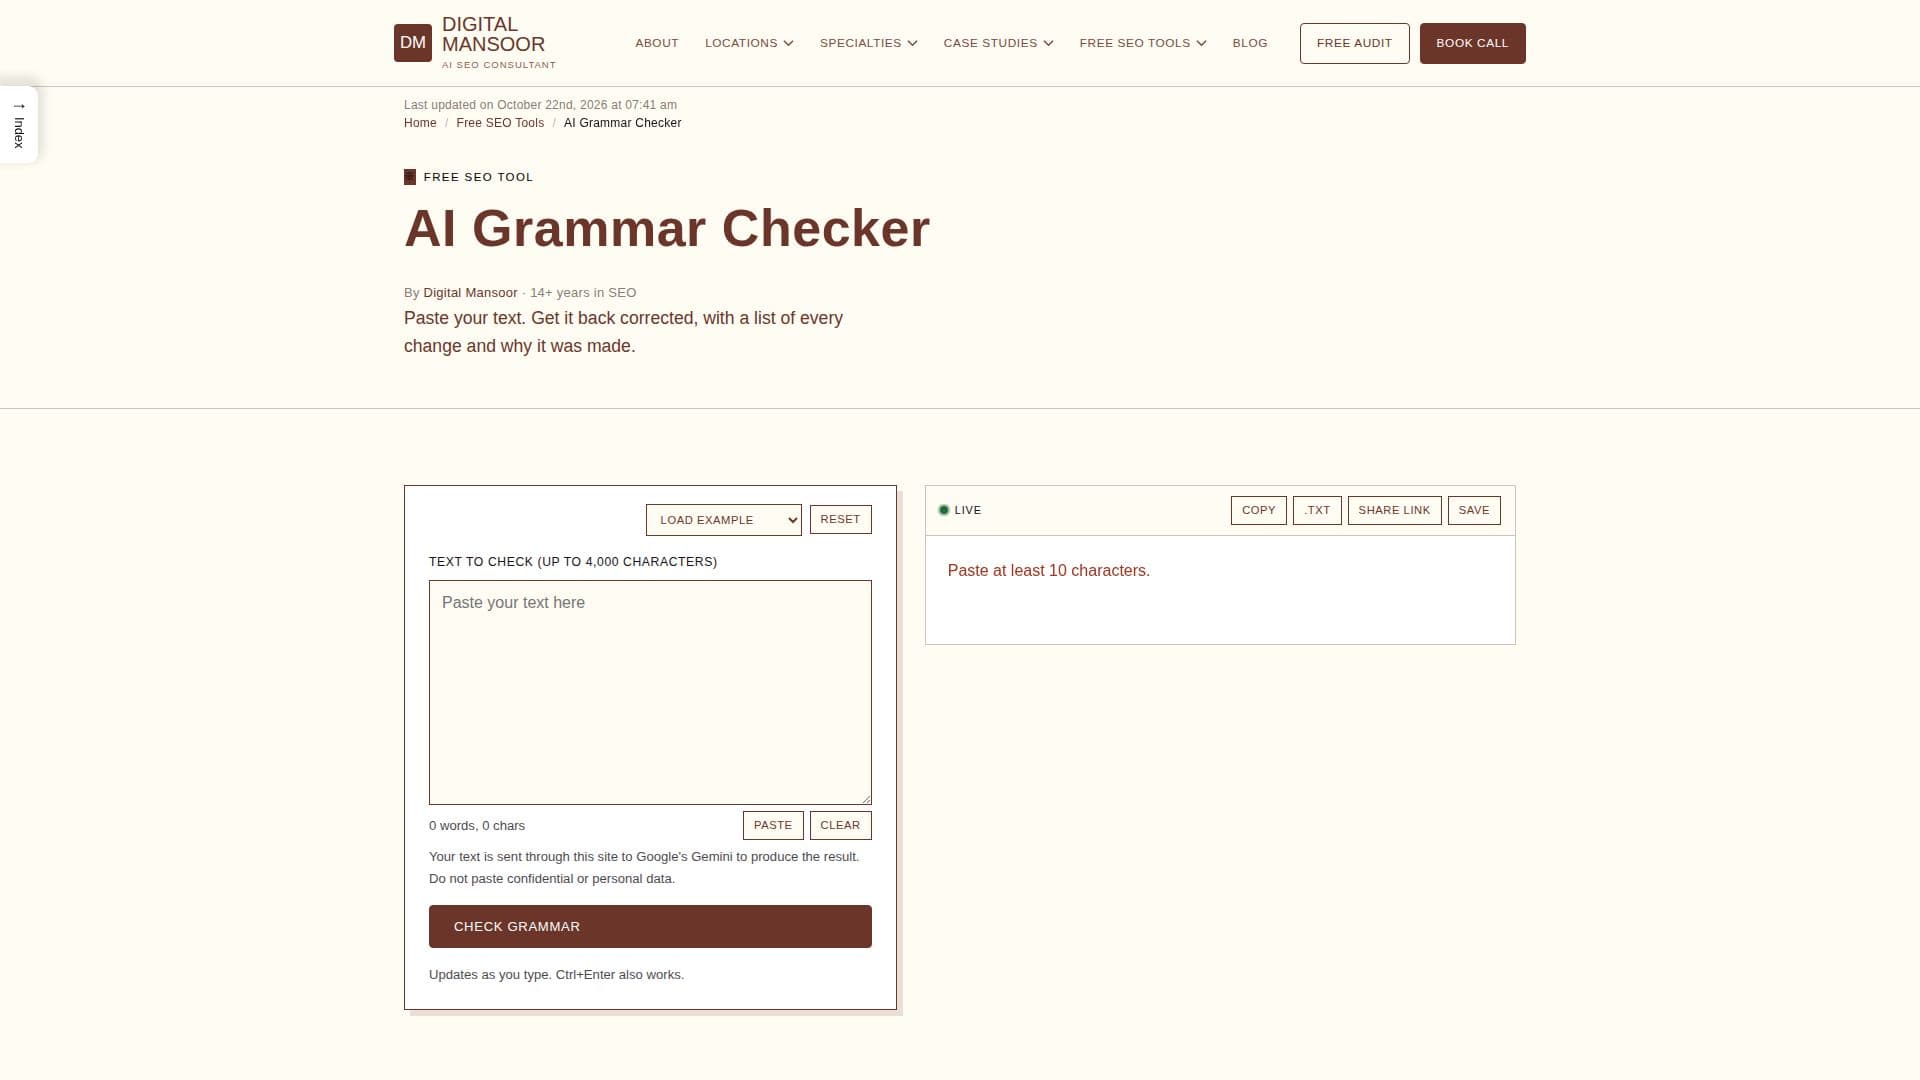The width and height of the screenshot is (1920, 1080).
Task: Open the Free SEO Tools breadcrumb link
Action: 500,123
